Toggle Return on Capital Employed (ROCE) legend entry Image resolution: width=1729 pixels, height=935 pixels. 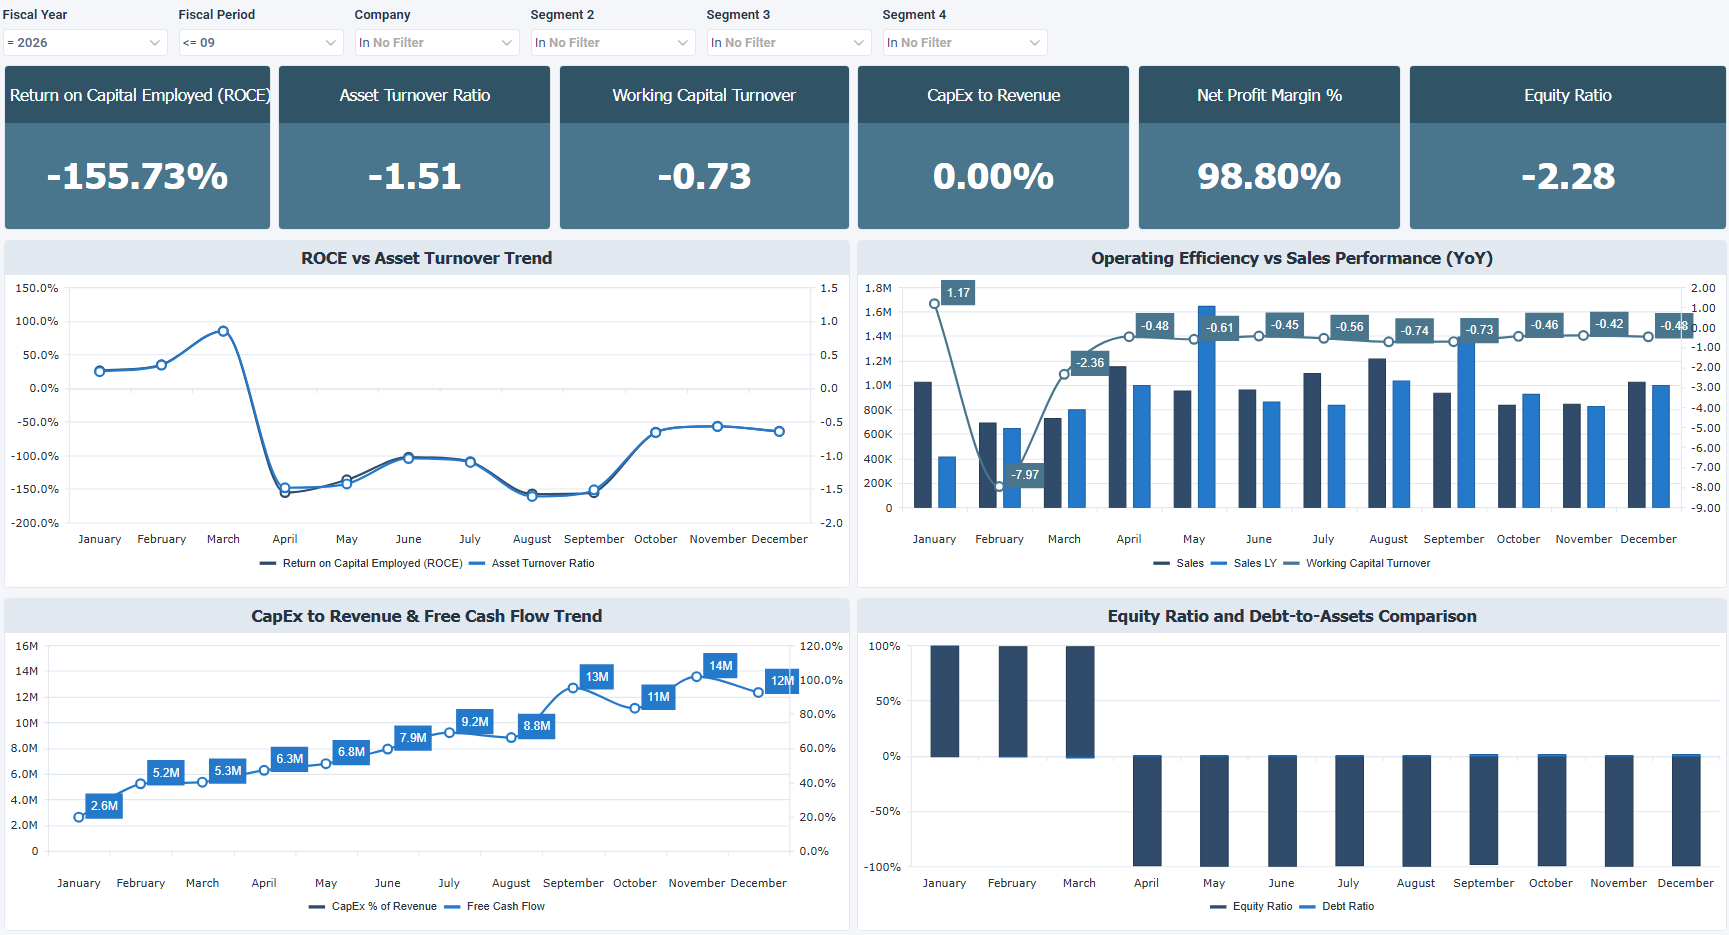tap(361, 564)
